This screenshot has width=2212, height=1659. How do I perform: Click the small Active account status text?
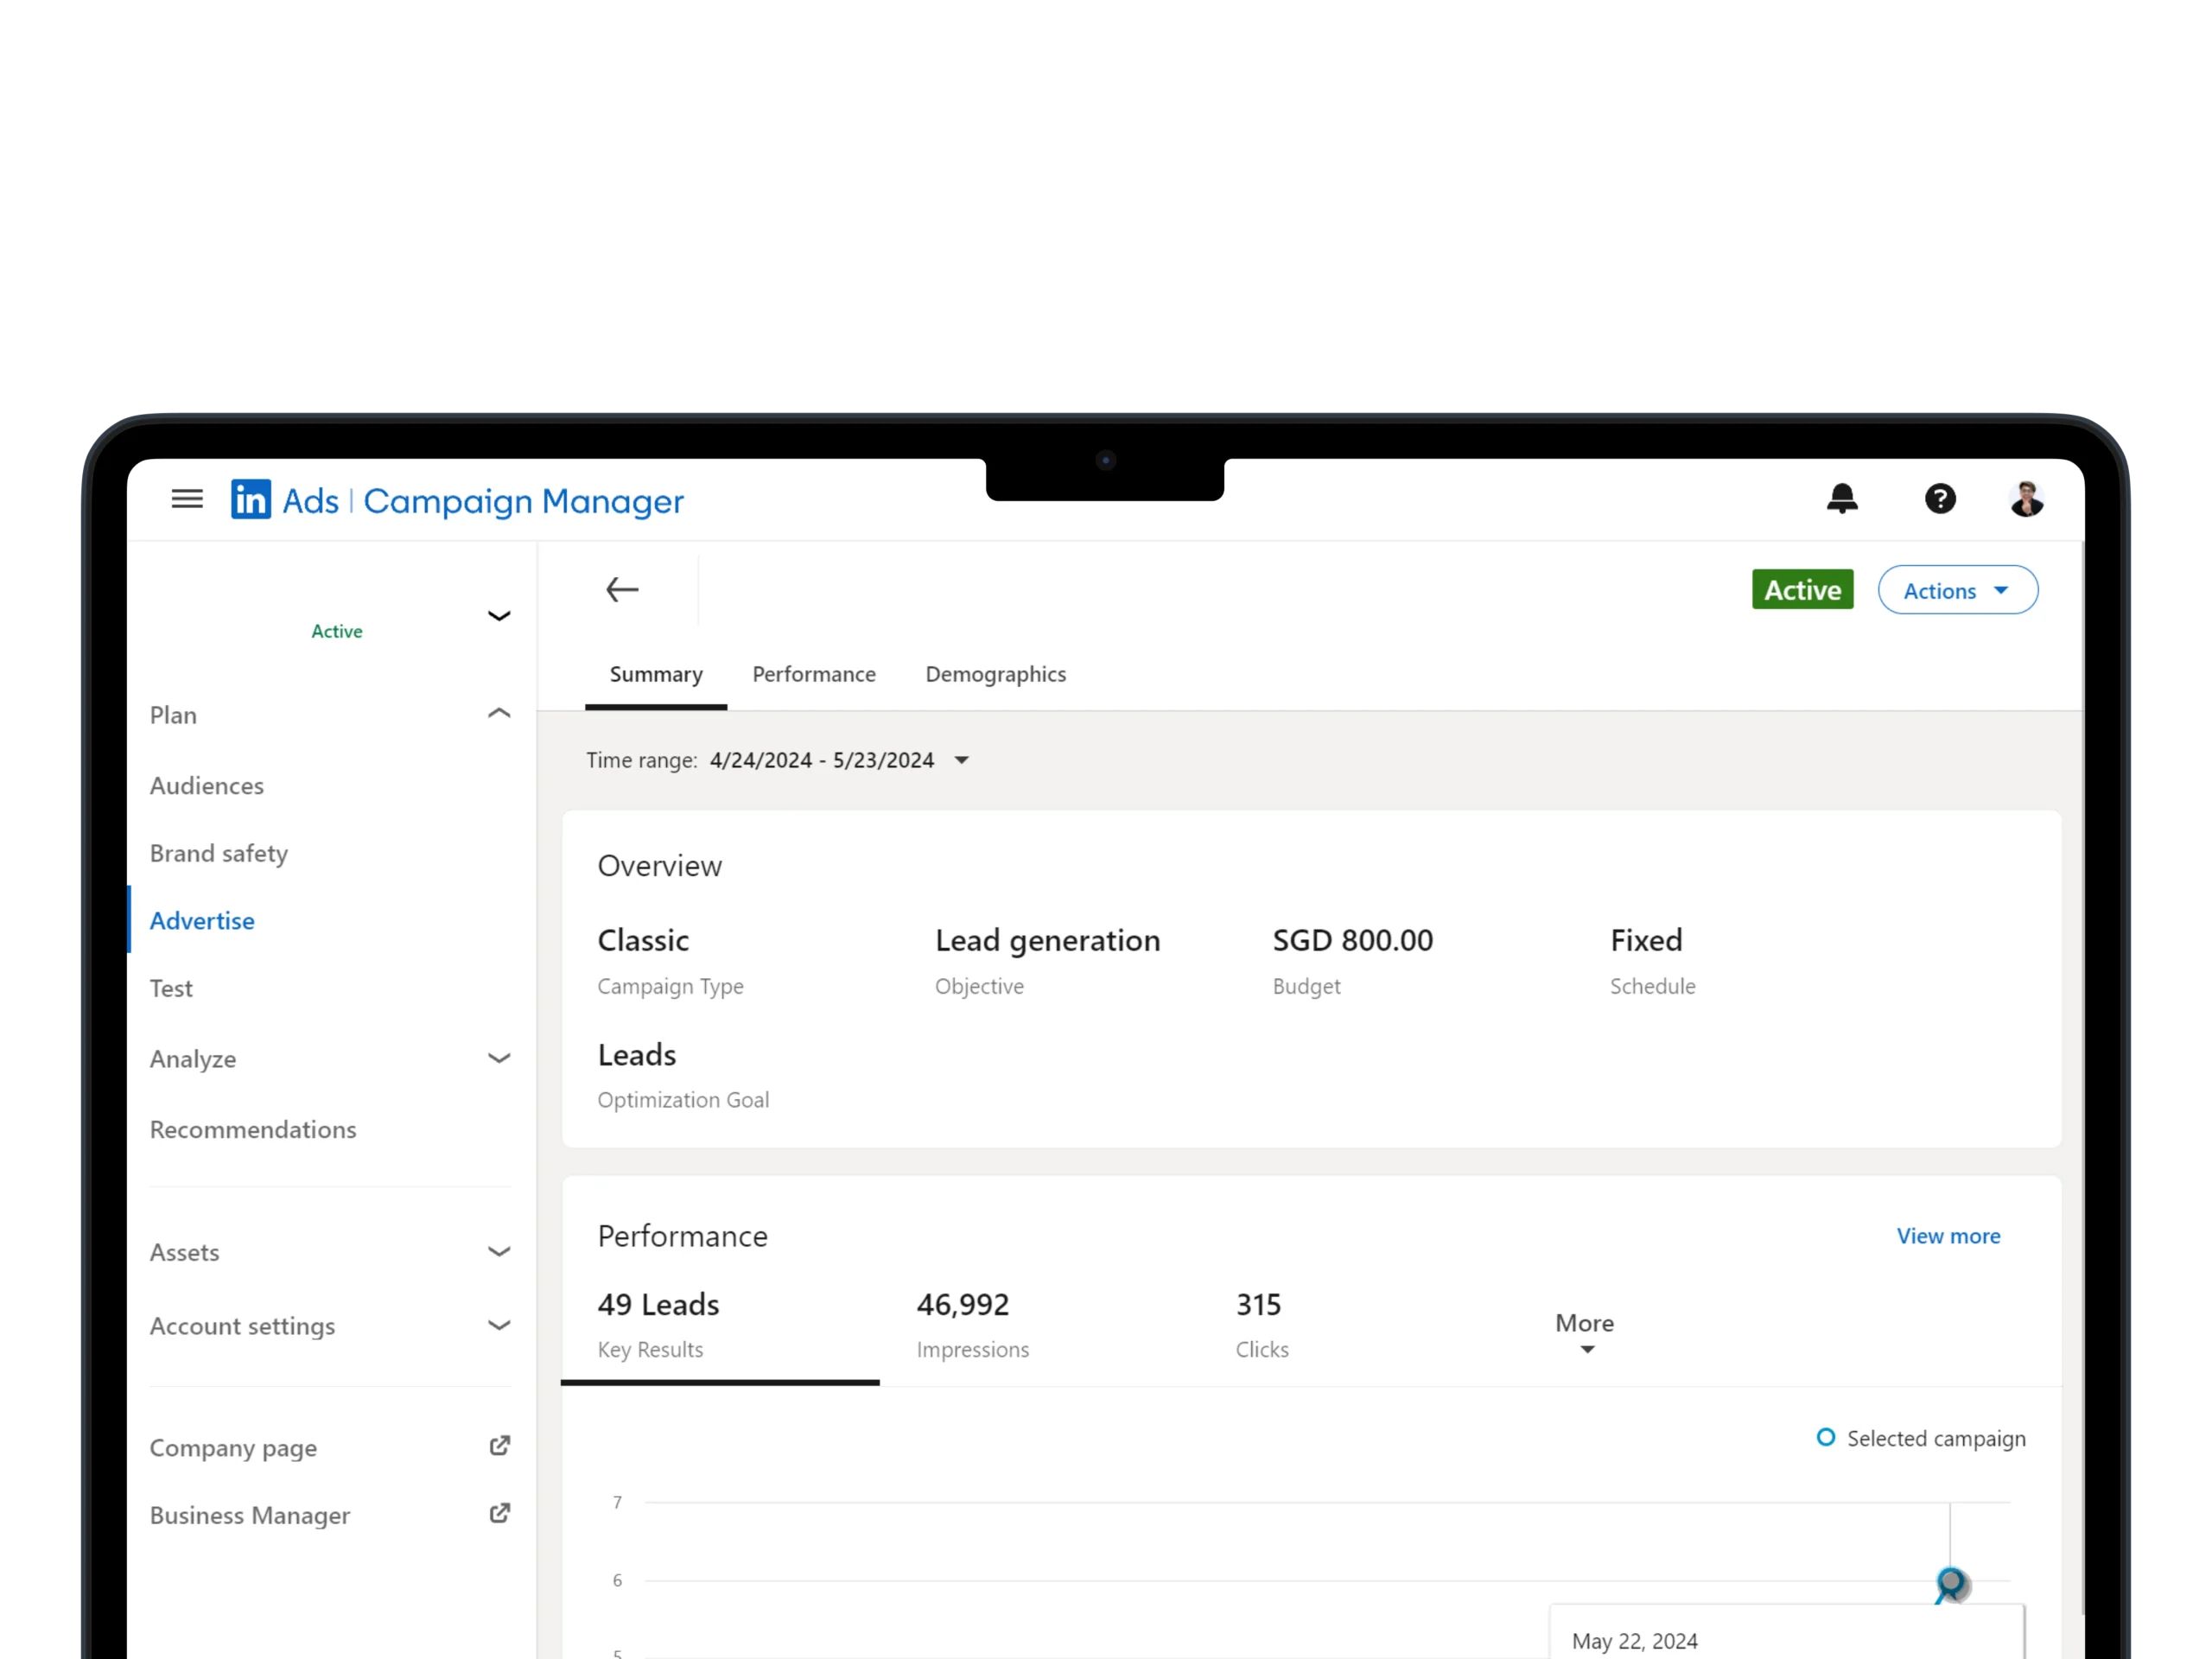click(x=336, y=632)
